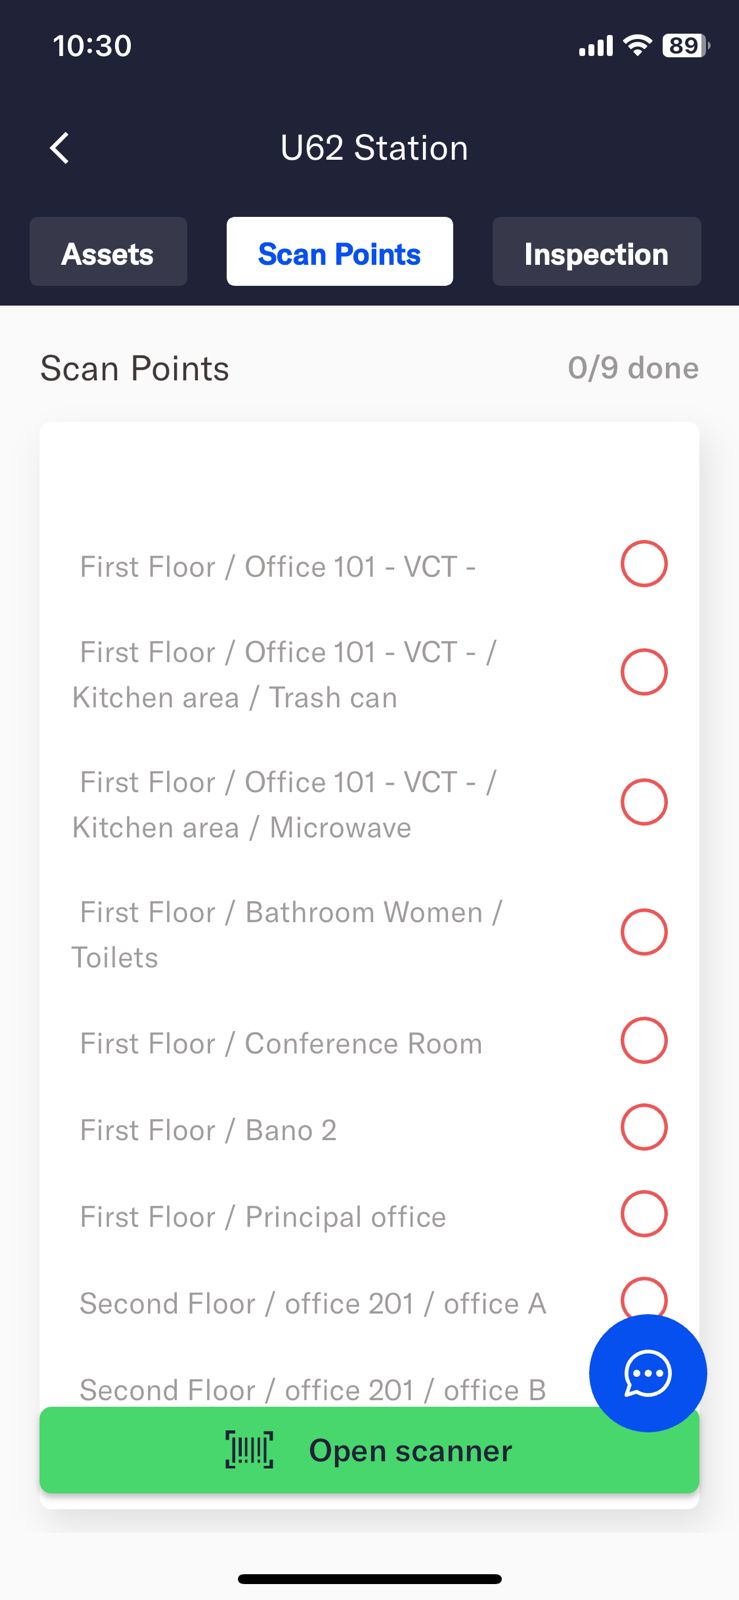Tap the back arrow icon

[x=60, y=148]
